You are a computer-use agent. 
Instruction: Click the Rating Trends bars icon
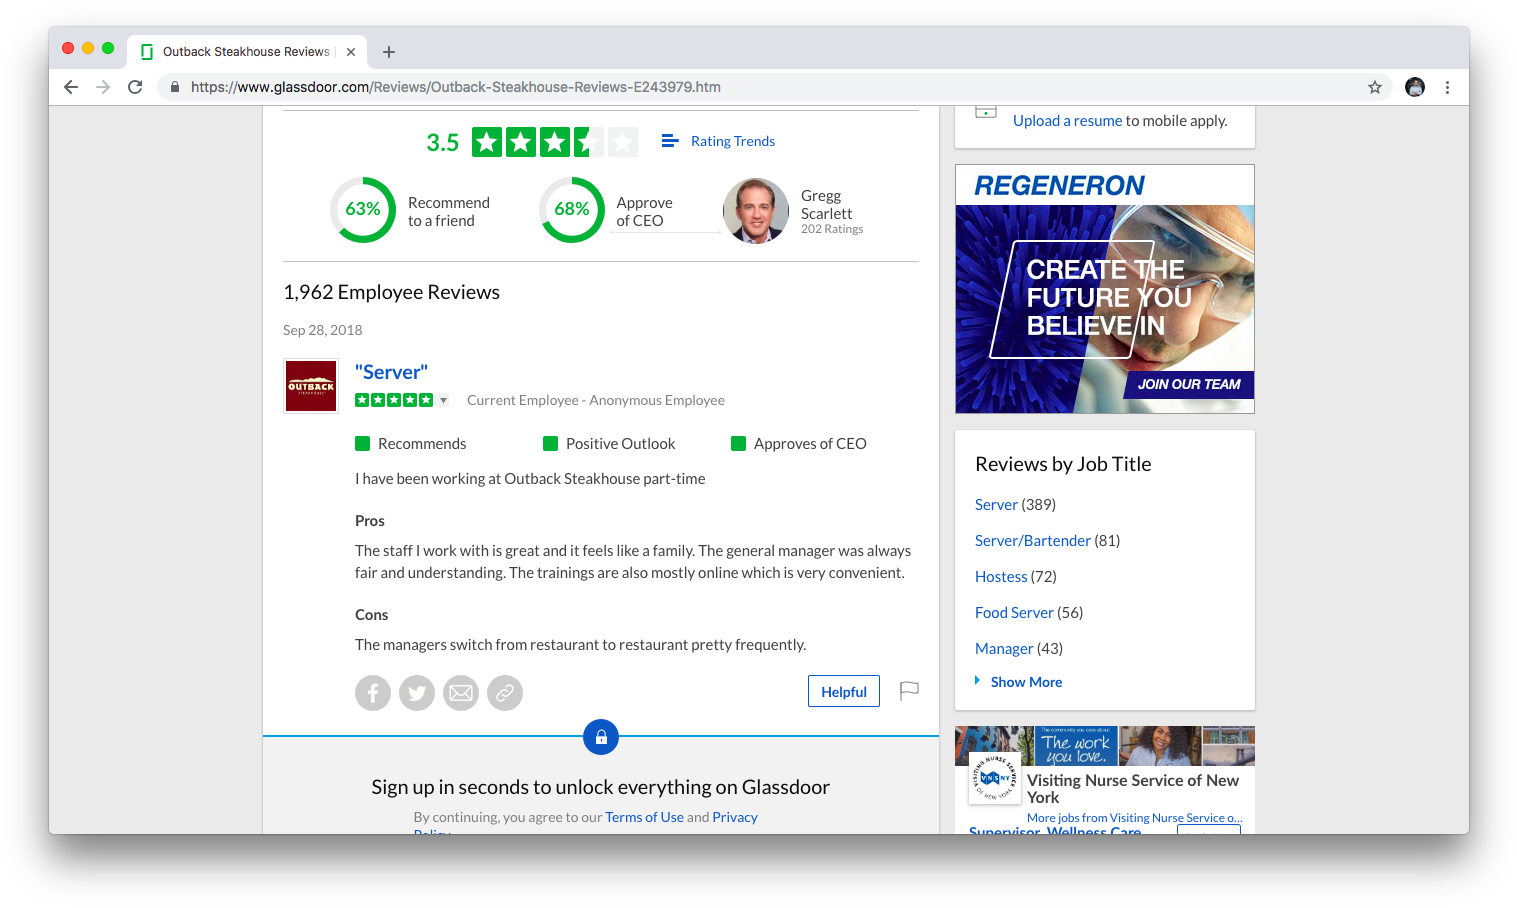[670, 141]
